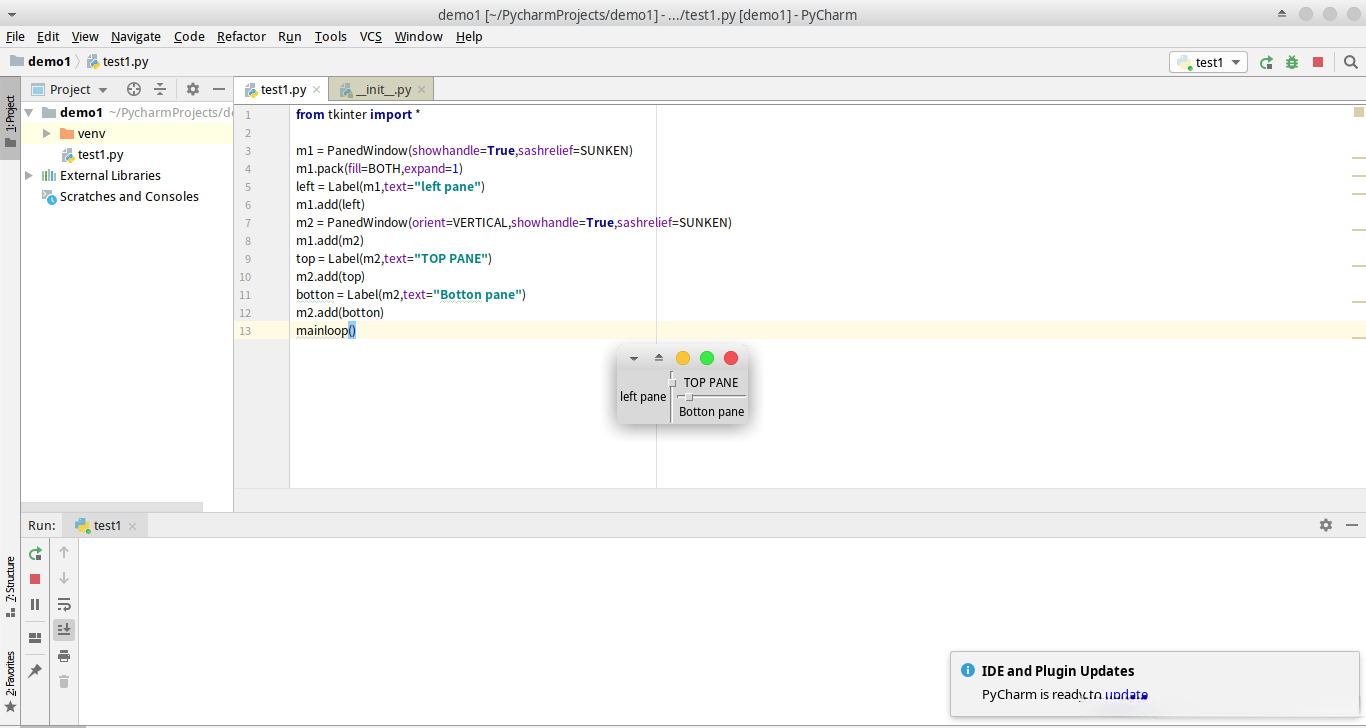Click the update link in notification
This screenshot has width=1366, height=728.
click(1126, 695)
